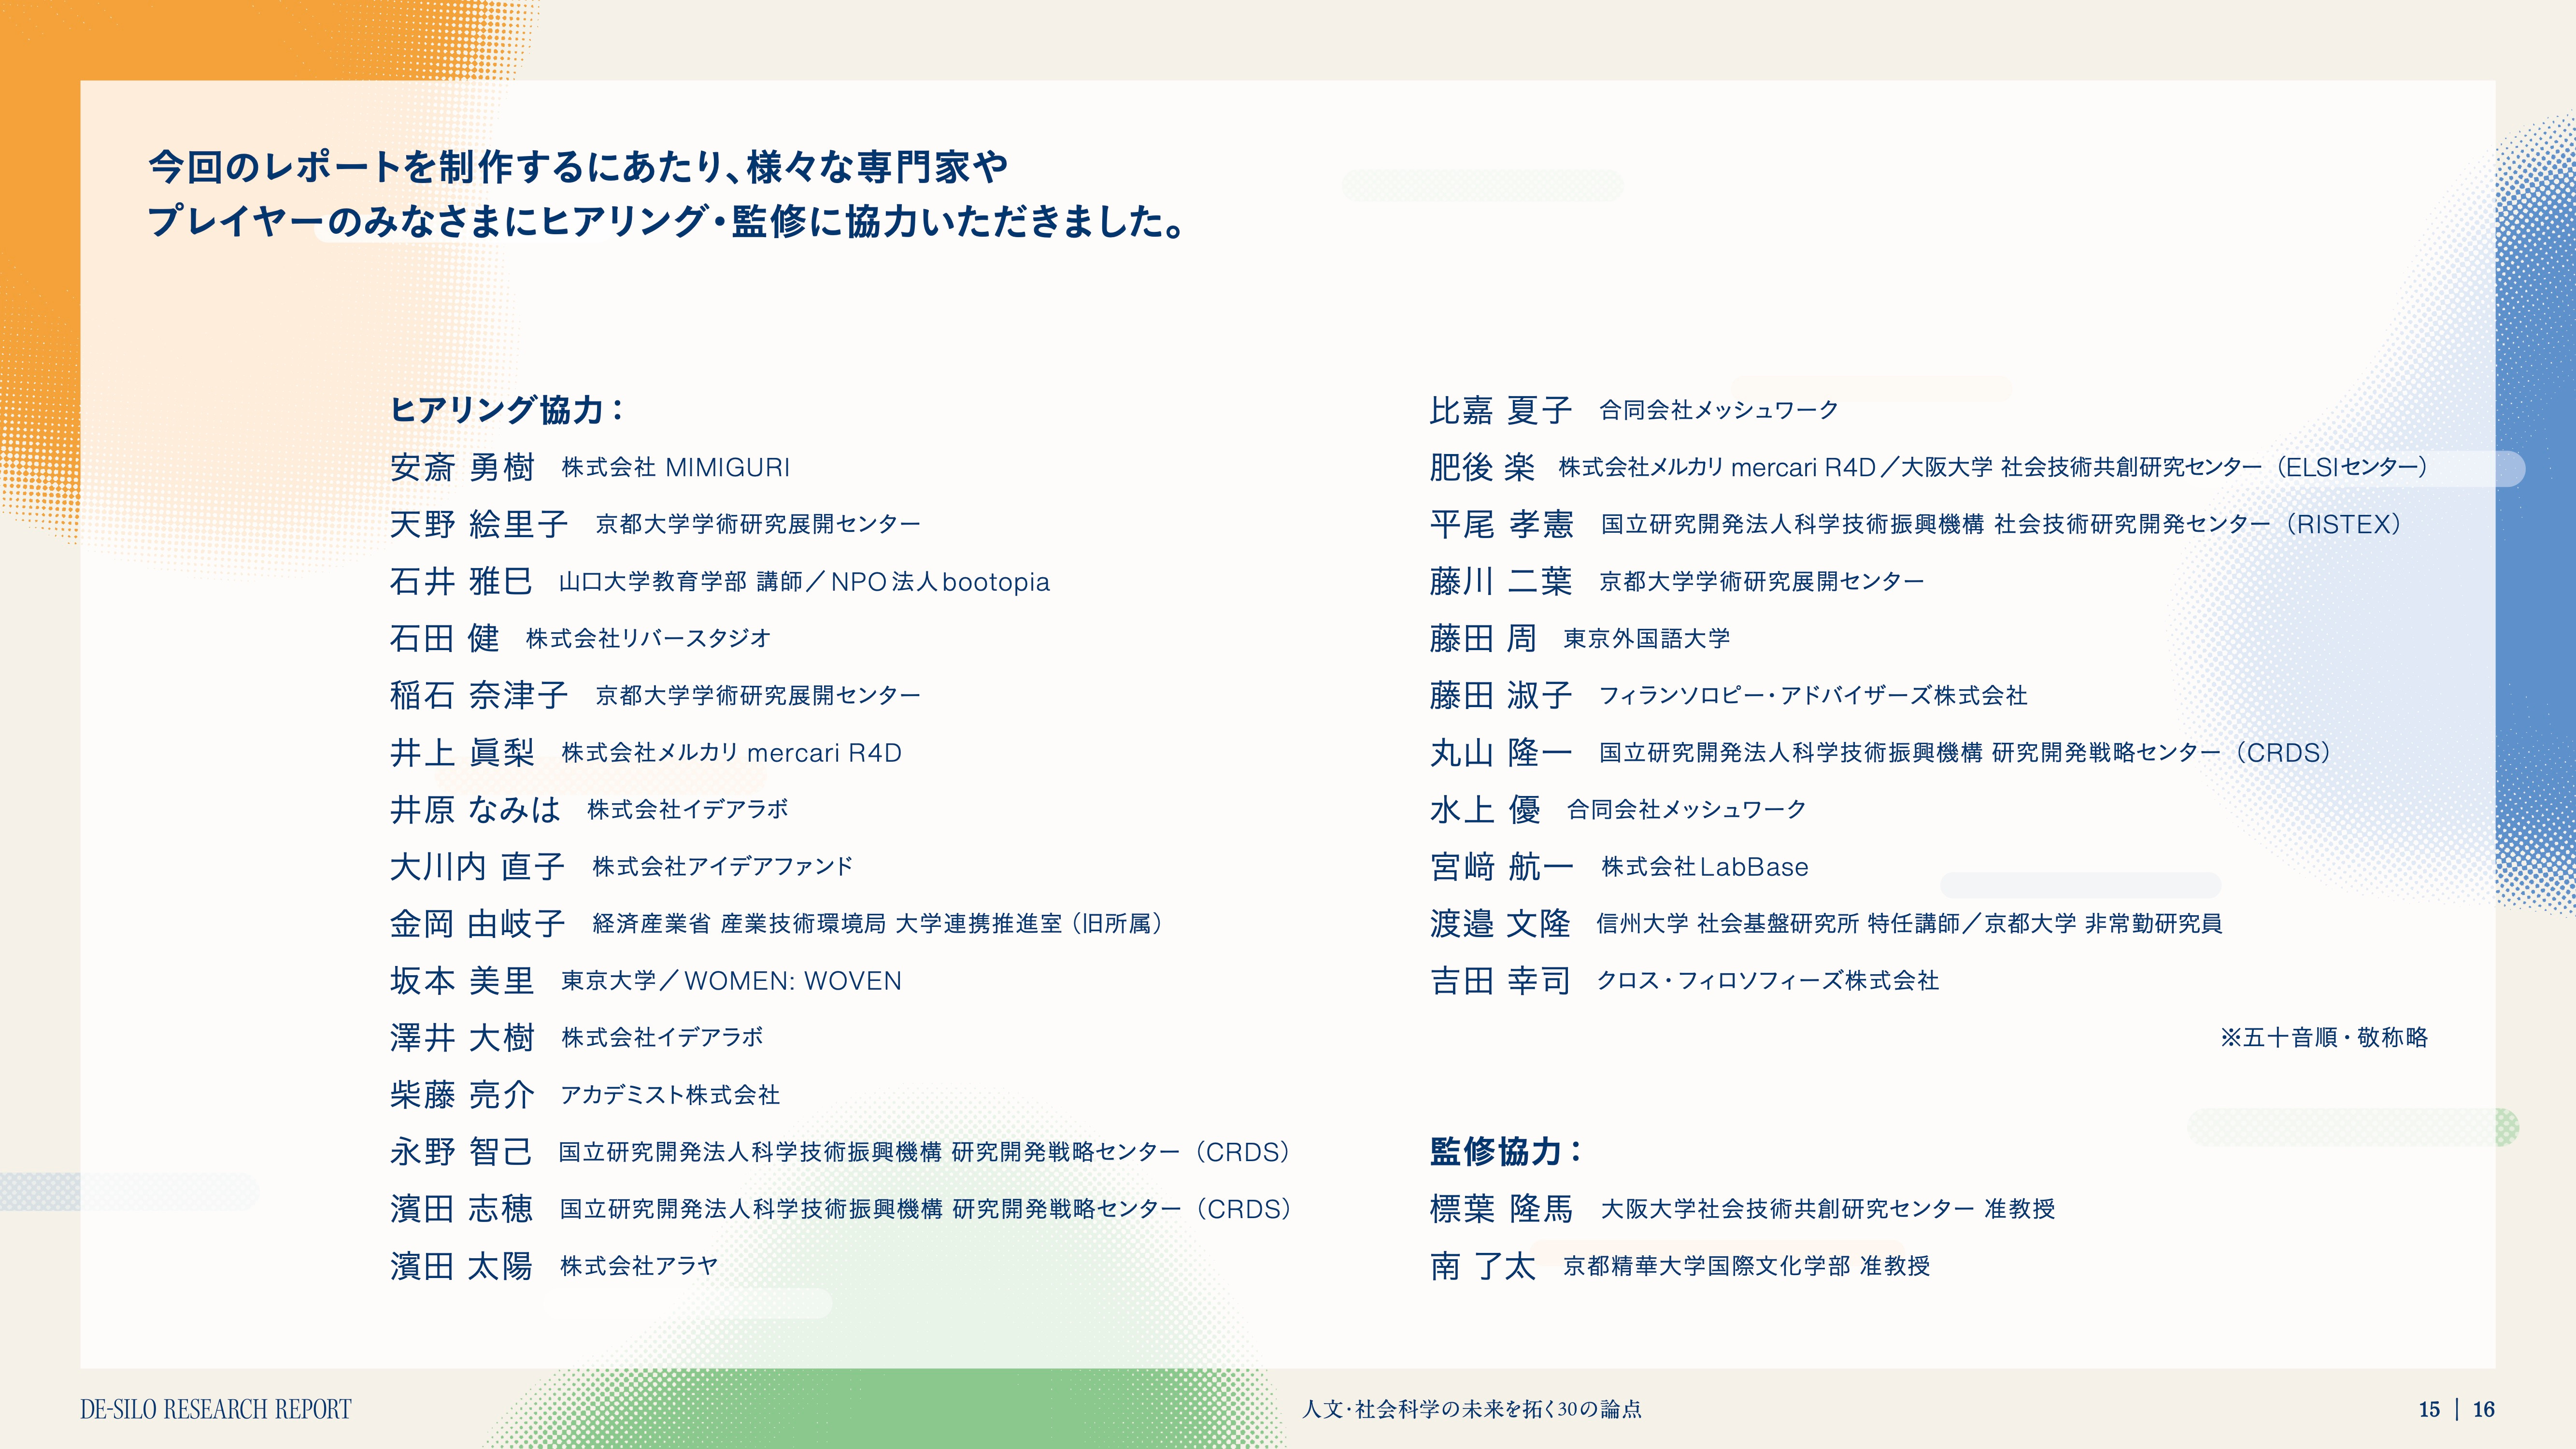
Task: Click the name 坂本 美里
Action: [462, 980]
